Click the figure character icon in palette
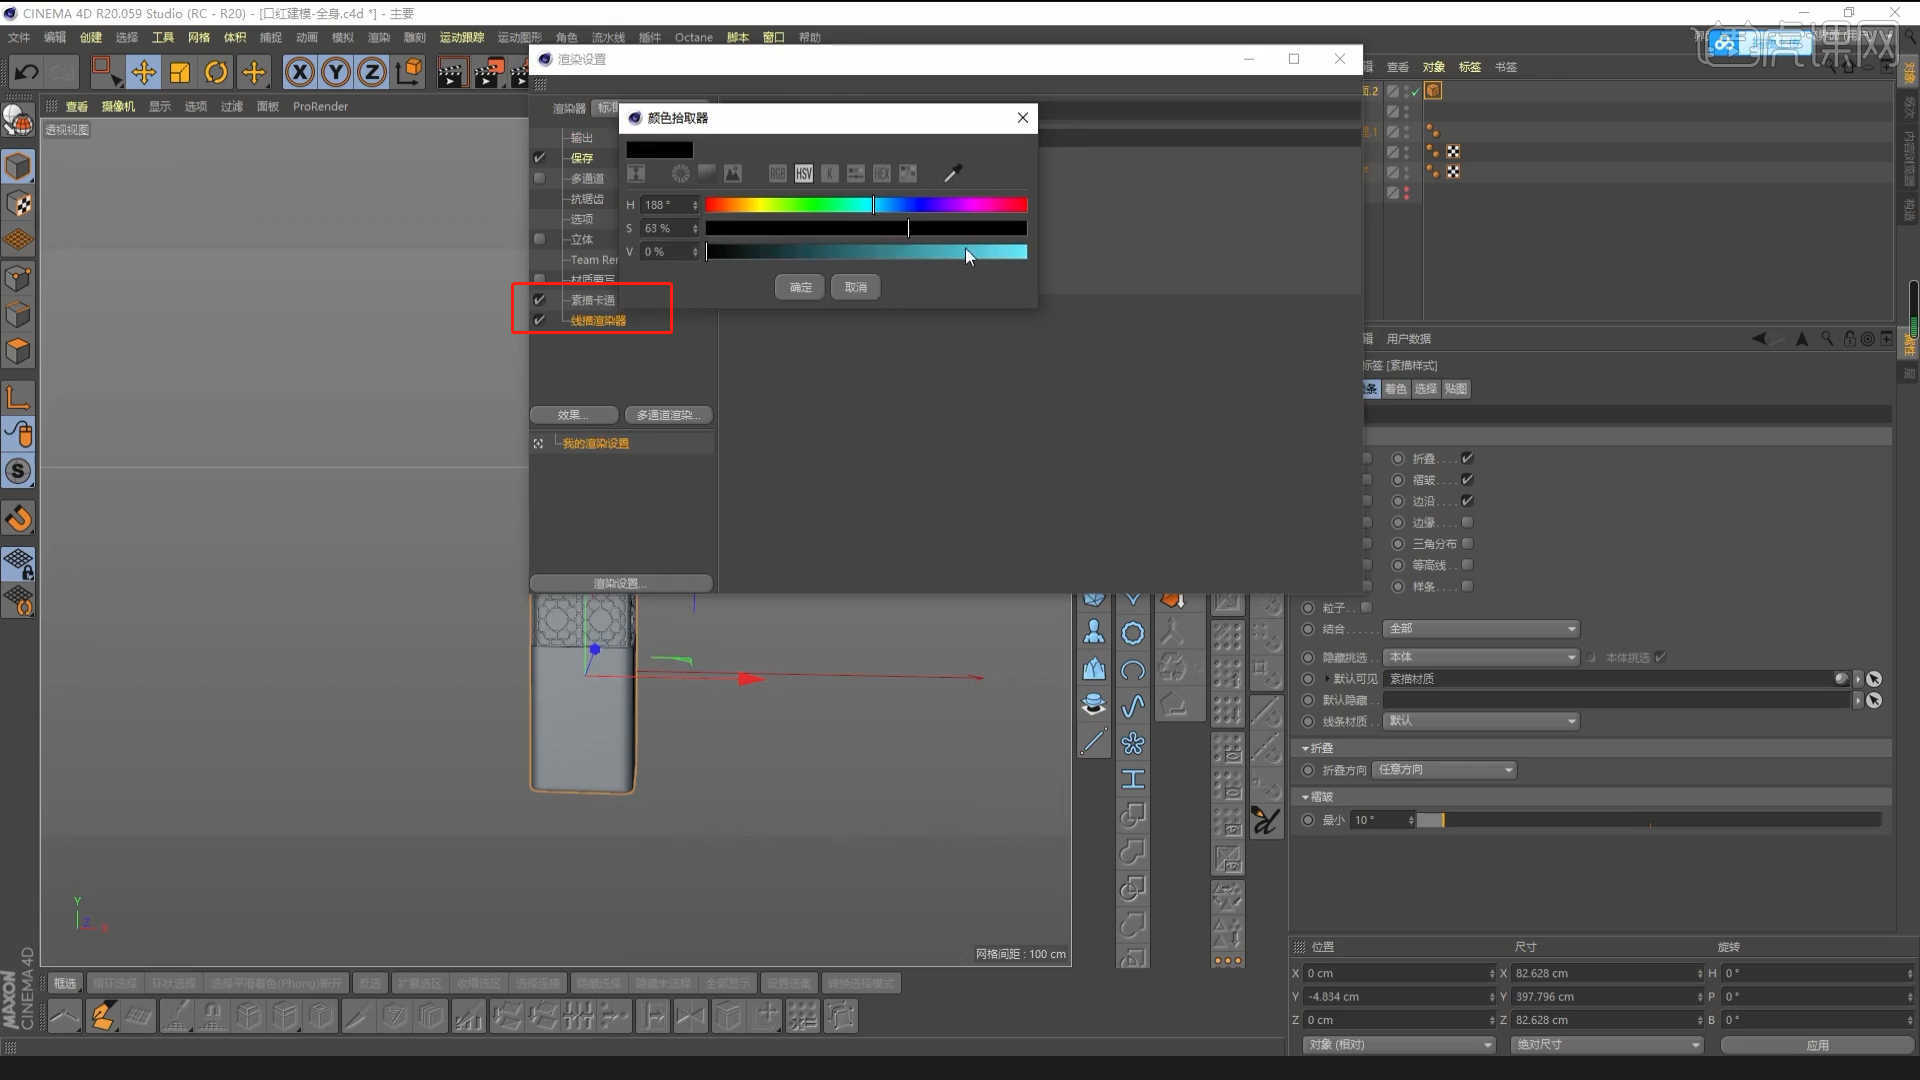 pos(1094,632)
